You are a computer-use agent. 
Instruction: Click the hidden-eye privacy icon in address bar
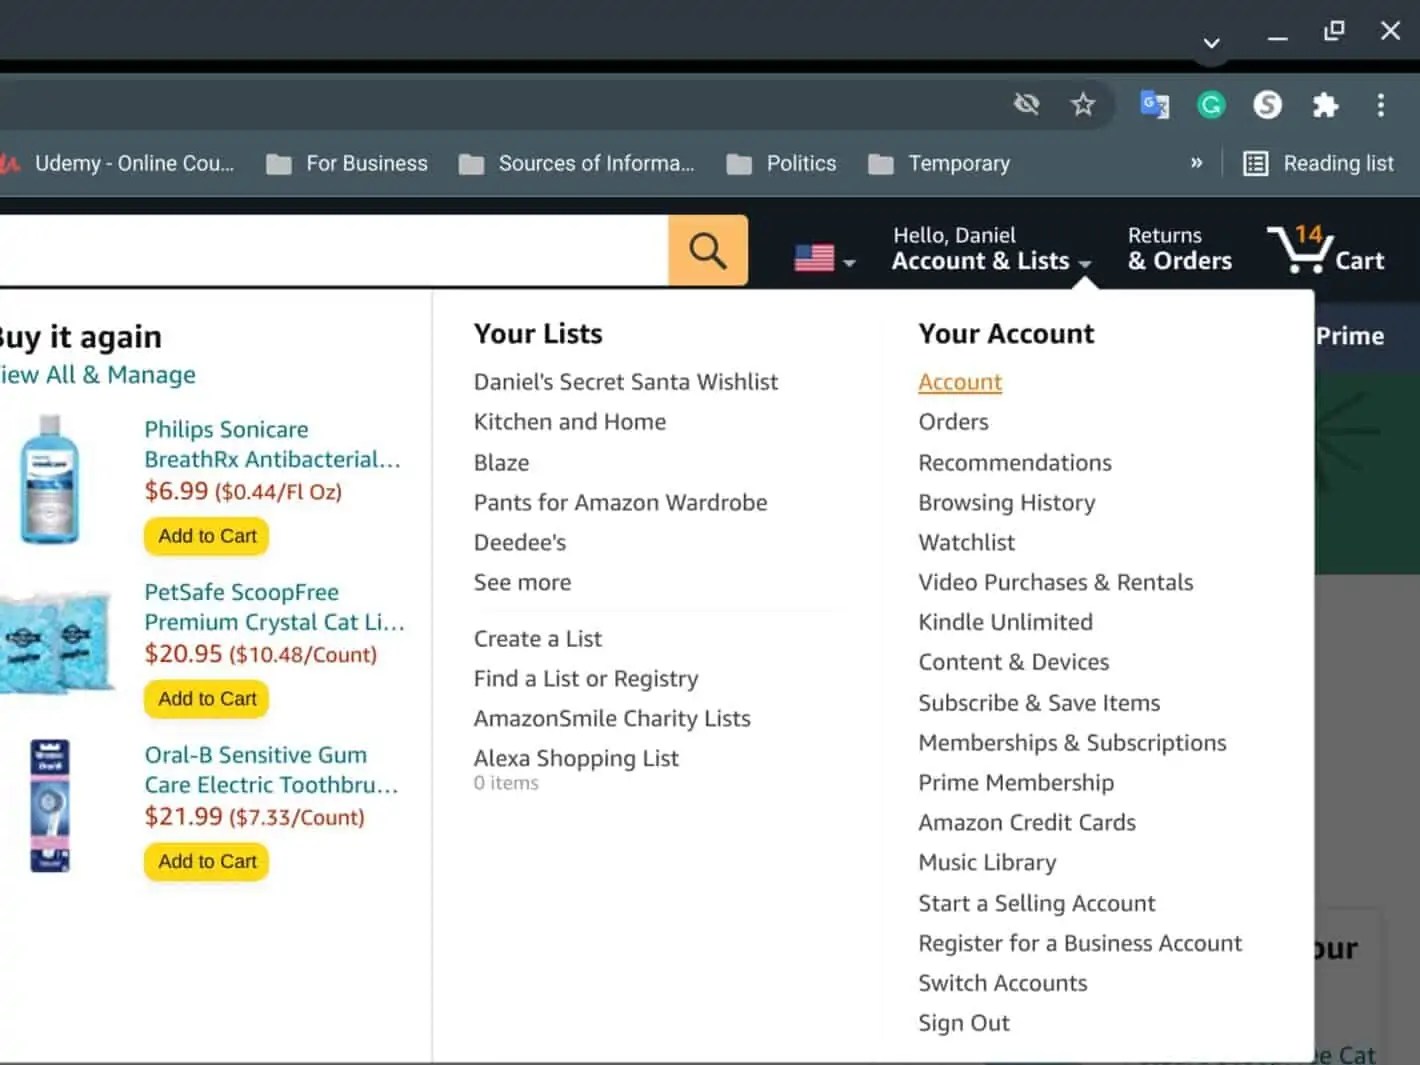coord(1026,104)
